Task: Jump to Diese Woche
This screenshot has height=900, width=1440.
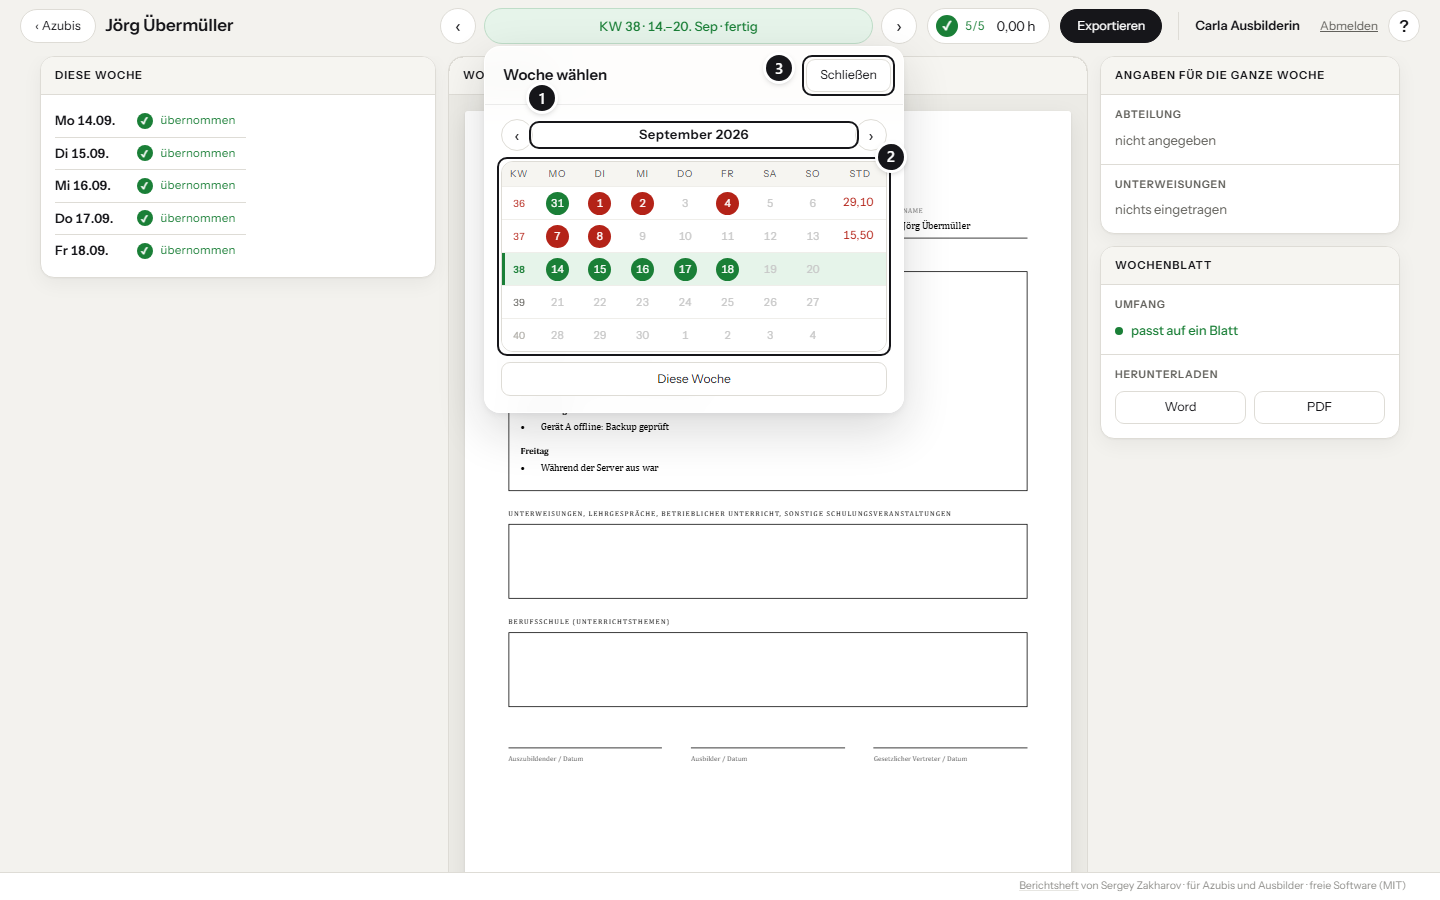Action: pyautogui.click(x=694, y=379)
